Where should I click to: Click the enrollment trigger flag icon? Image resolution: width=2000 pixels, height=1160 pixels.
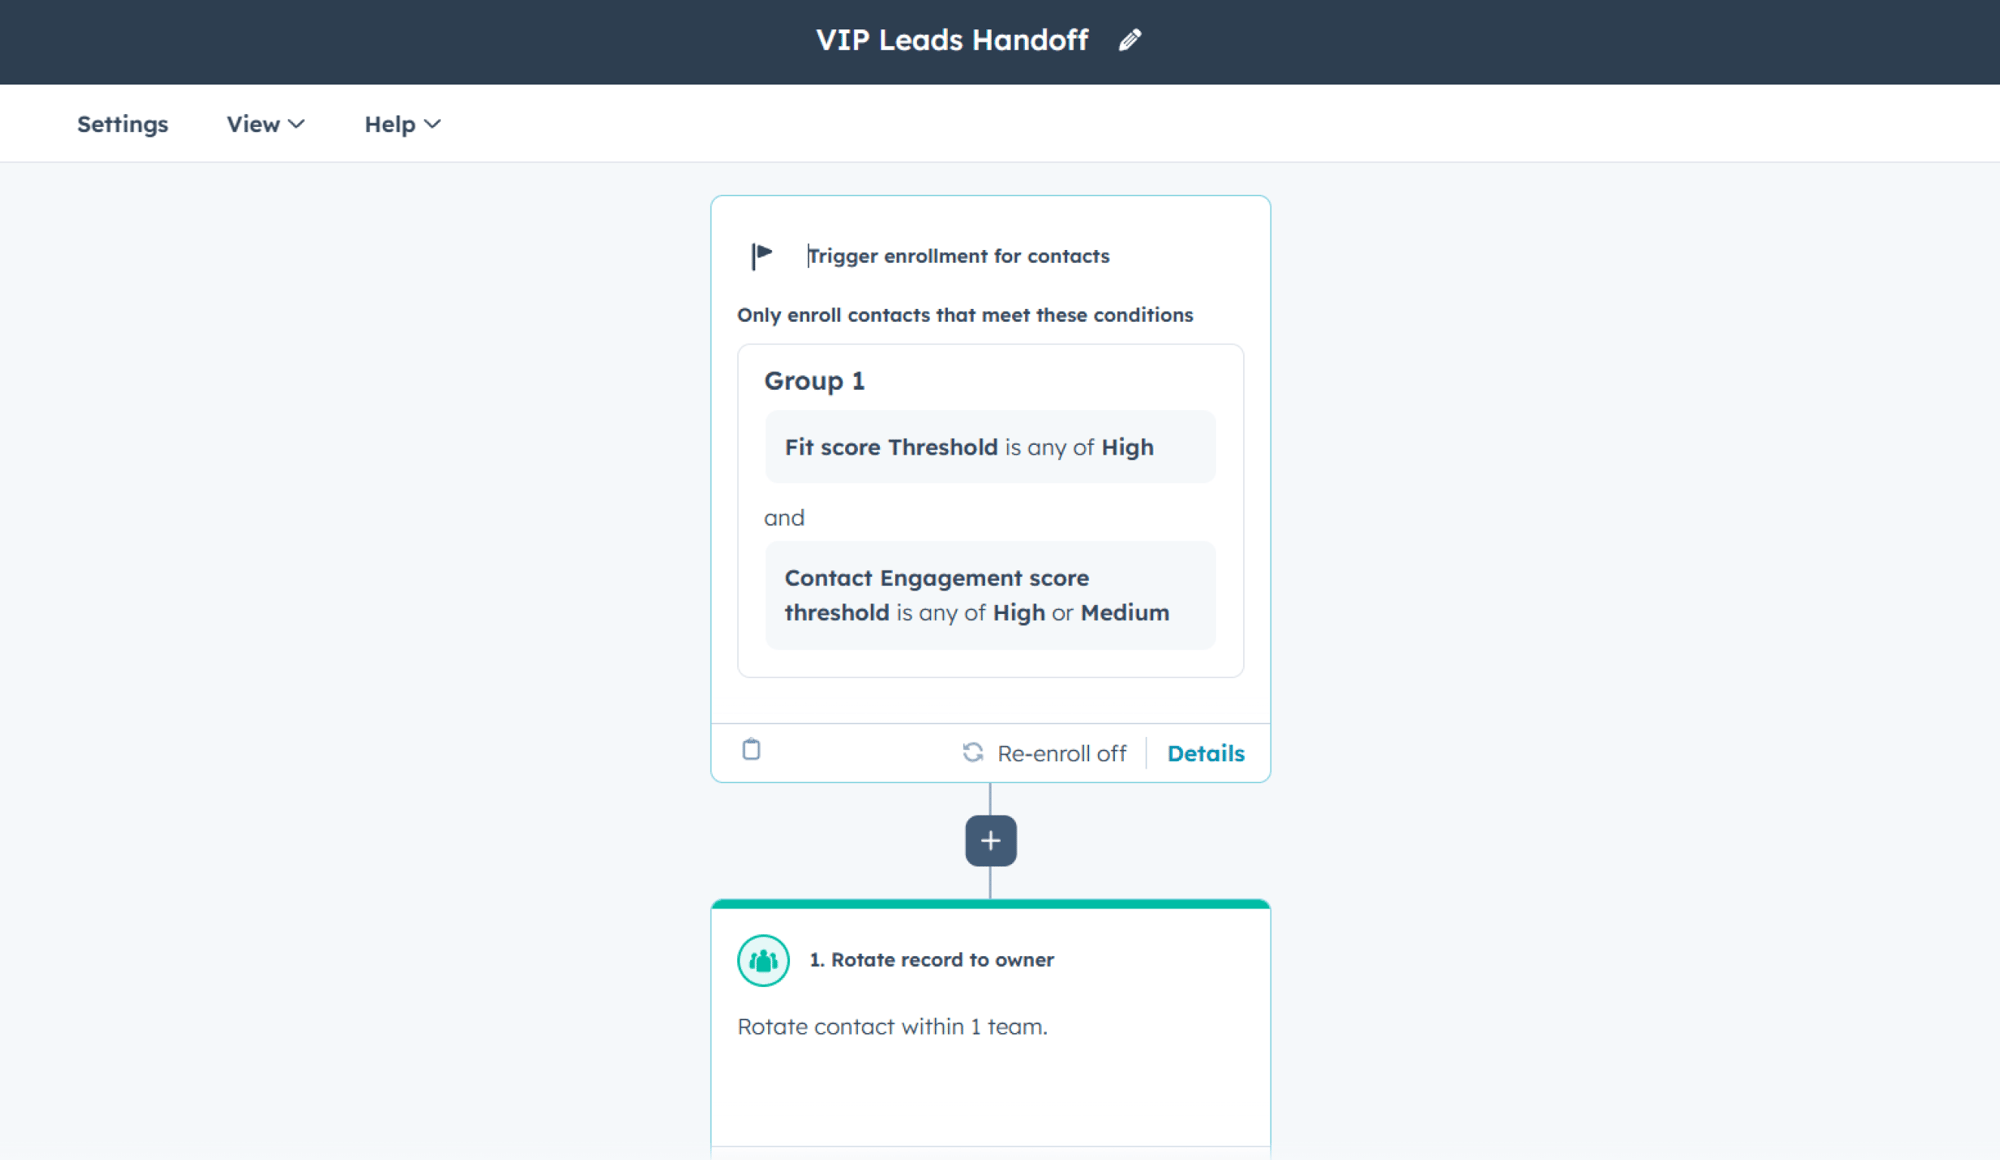(762, 256)
